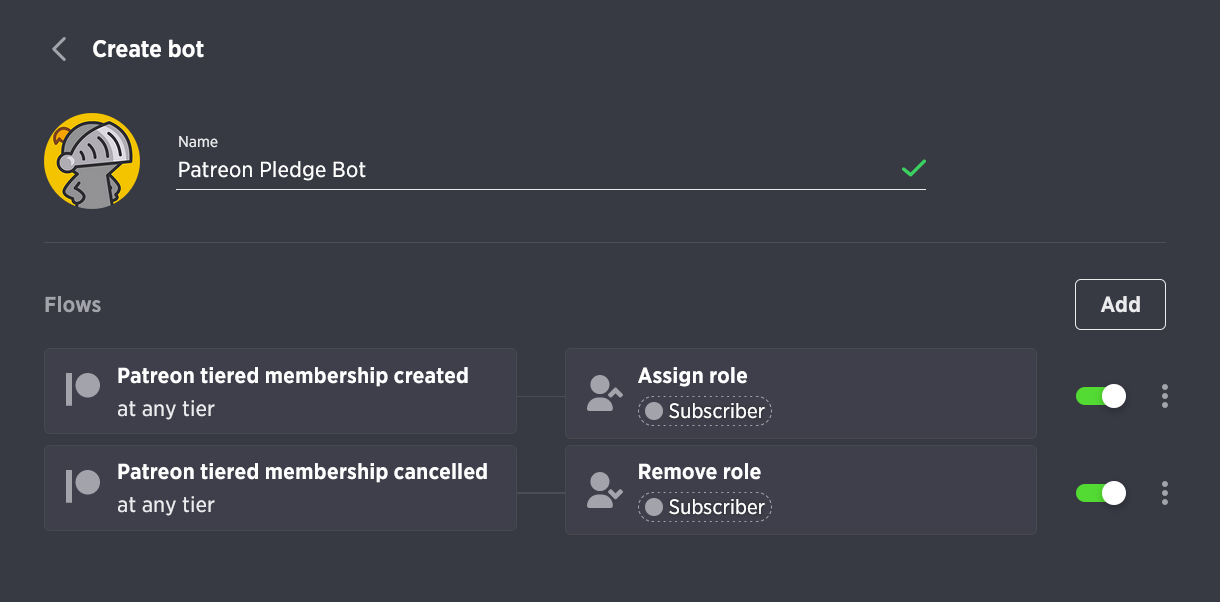Click the green checkmark in Name field
The width and height of the screenshot is (1220, 602).
pos(913,168)
